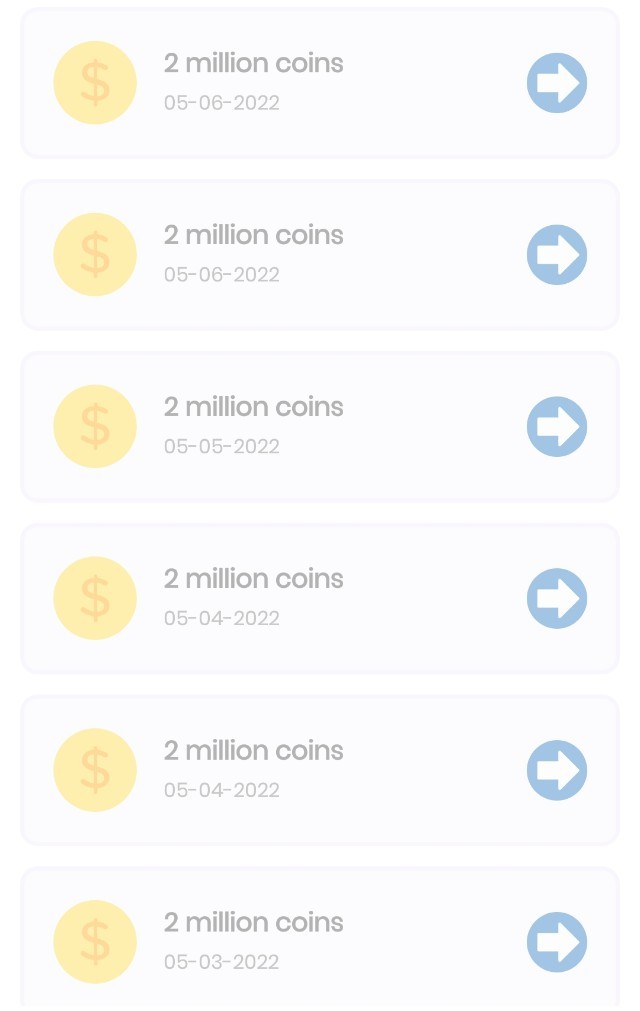This screenshot has width=640, height=1011.
Task: Open the 05-05-2022 entry via its arrow
Action: [557, 427]
